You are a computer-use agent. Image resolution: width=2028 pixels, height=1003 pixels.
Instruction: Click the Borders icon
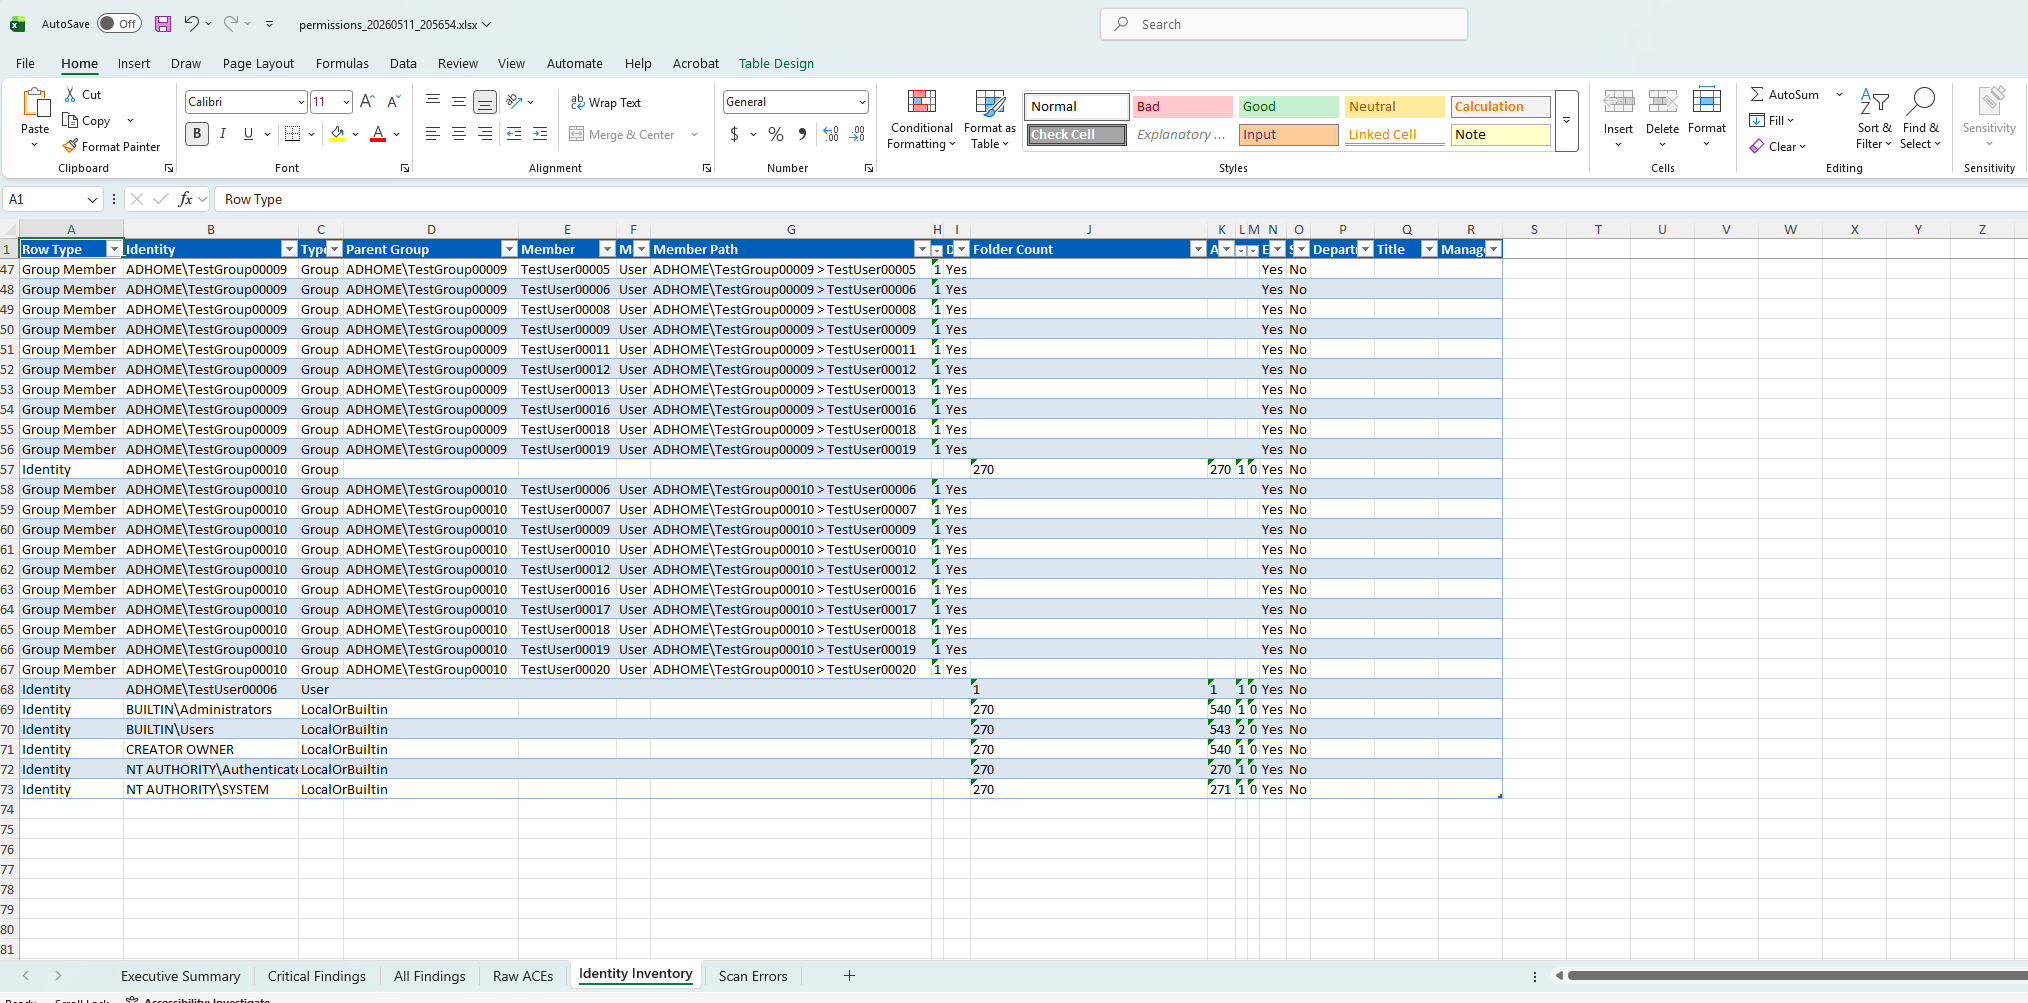click(292, 134)
